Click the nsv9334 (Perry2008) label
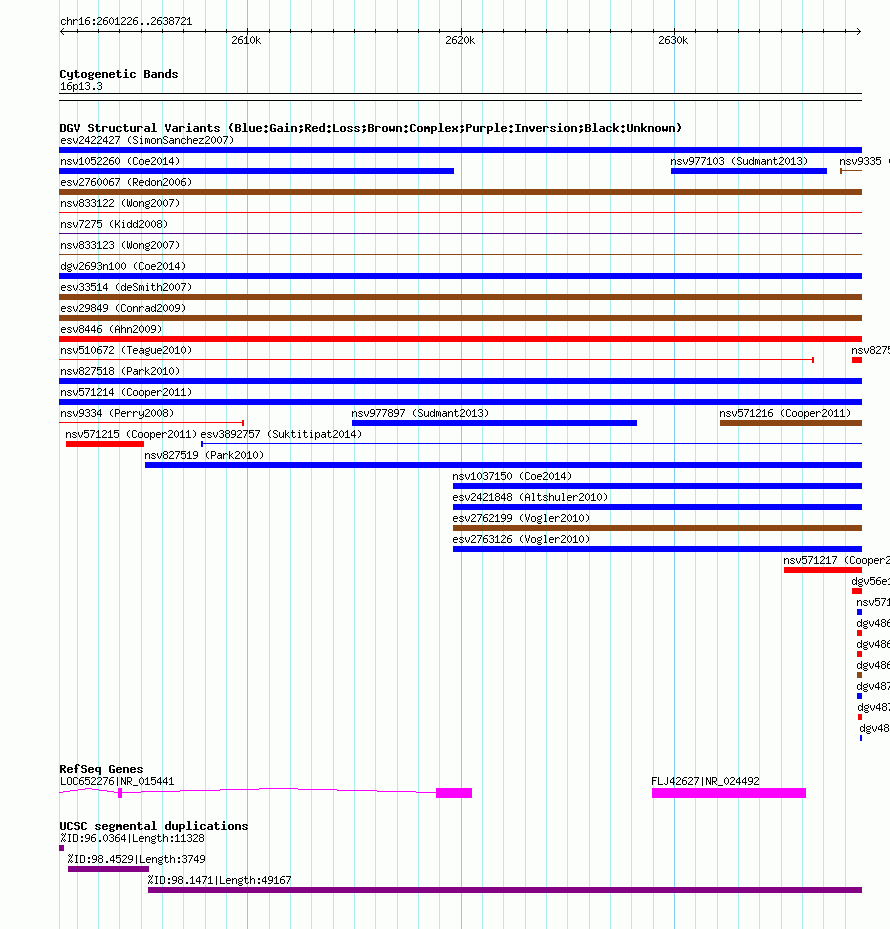890x929 pixels. click(x=117, y=414)
